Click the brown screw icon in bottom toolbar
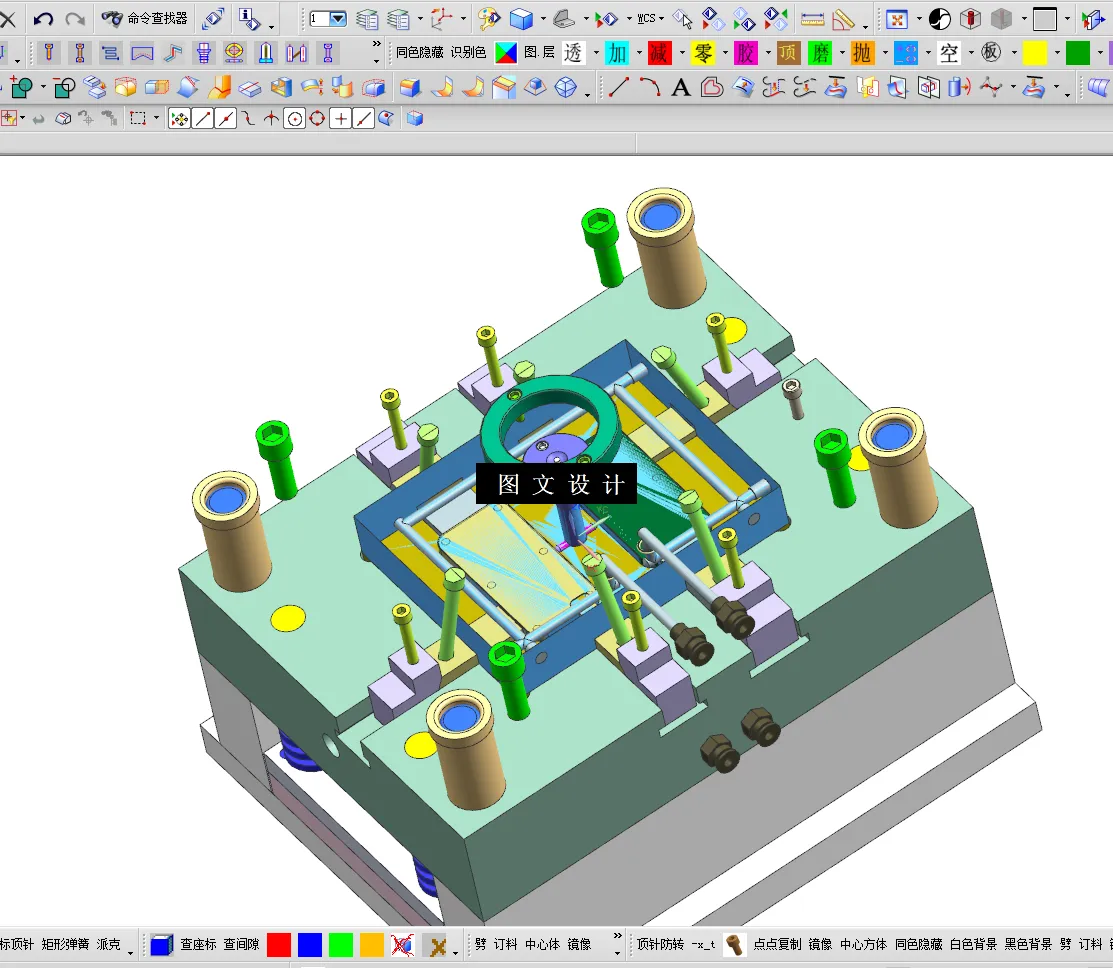Image resolution: width=1113 pixels, height=968 pixels. (734, 945)
